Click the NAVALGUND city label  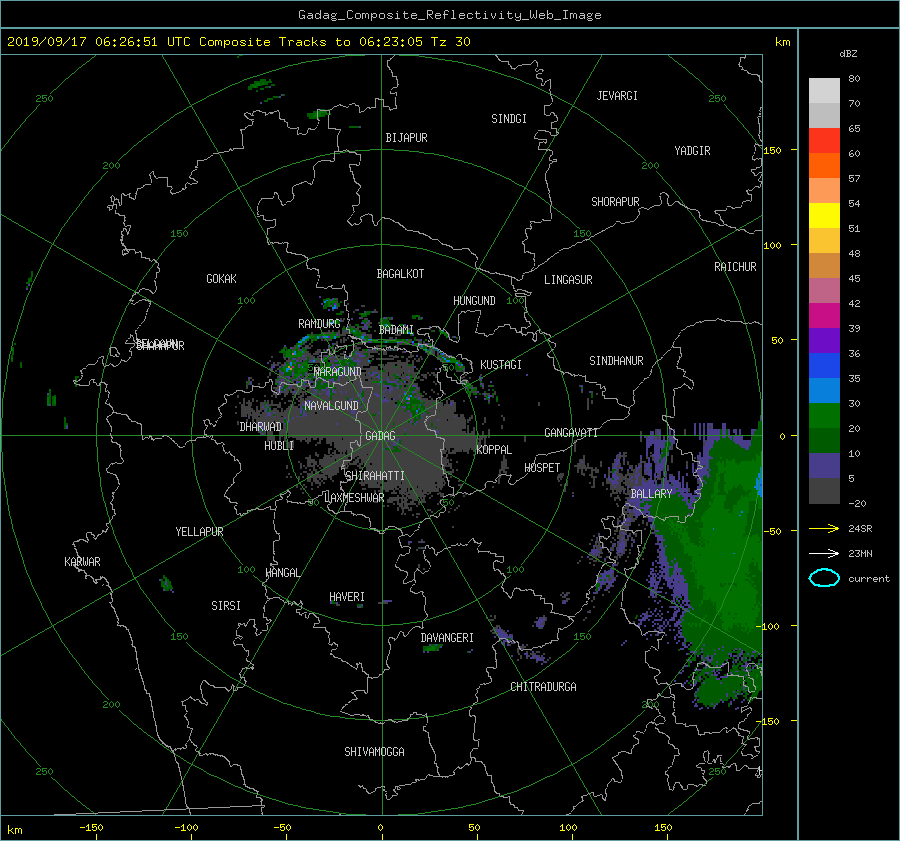pos(331,406)
